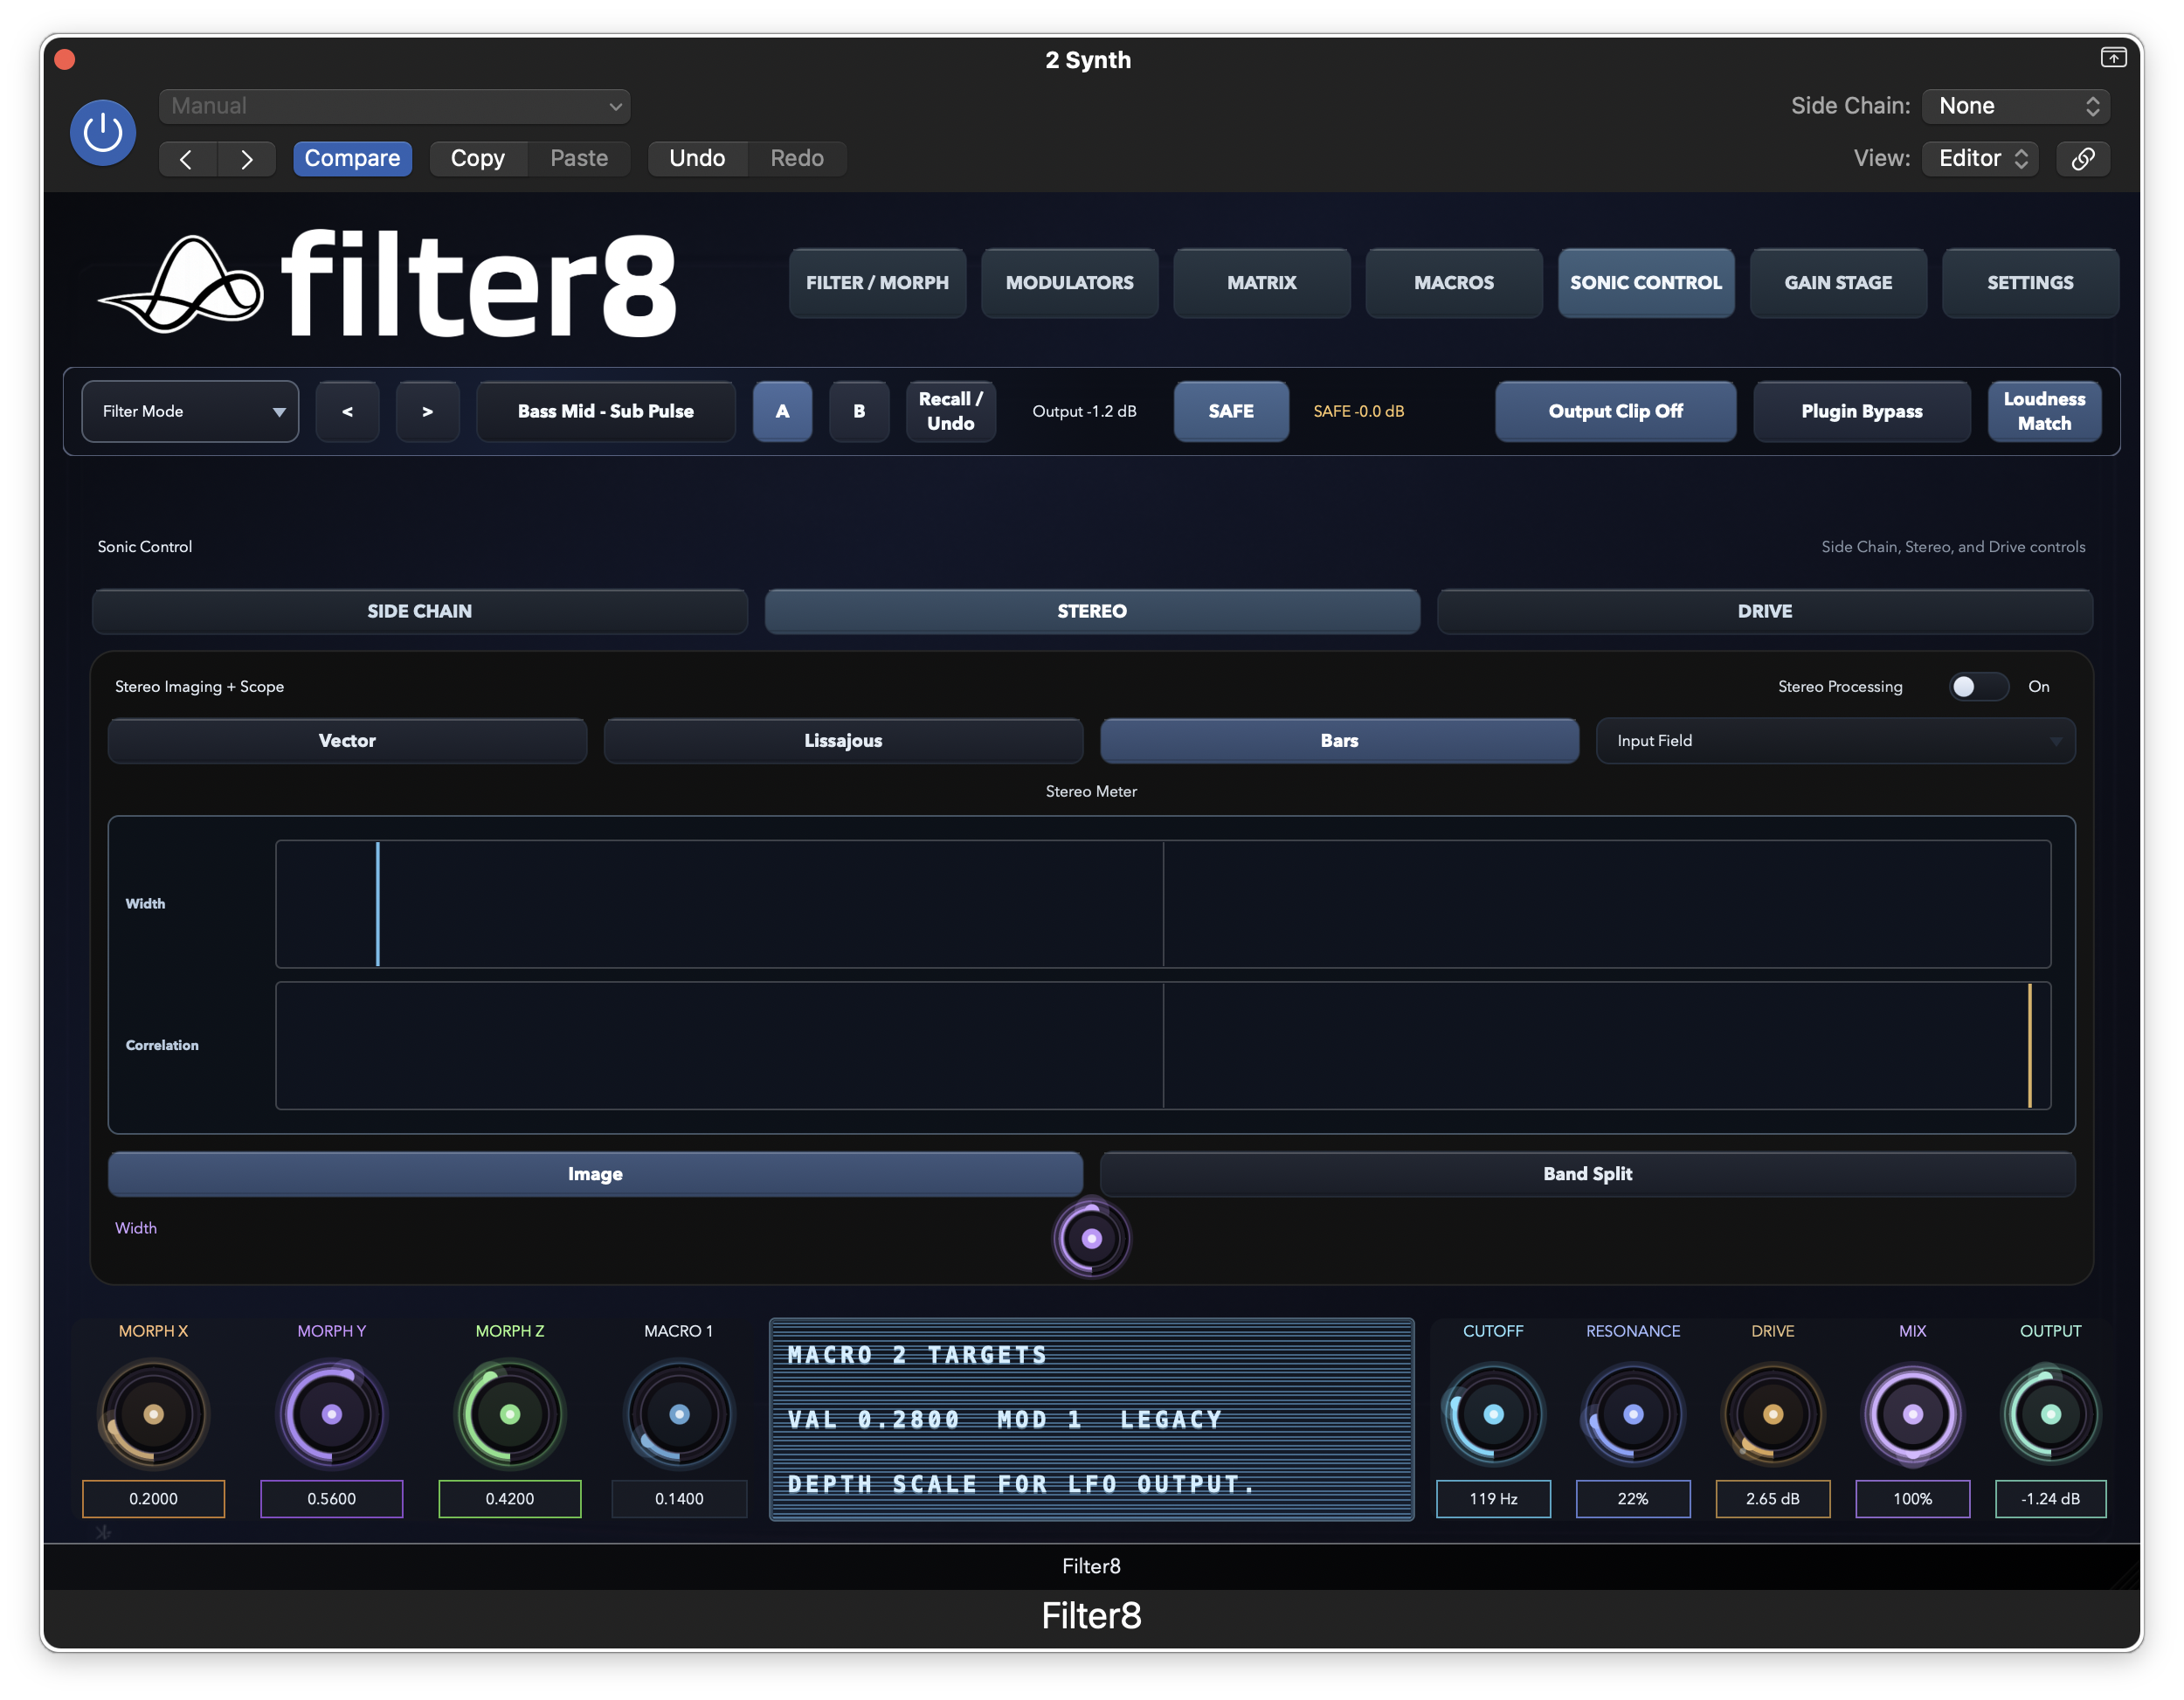The width and height of the screenshot is (2184, 1700).
Task: Select the Bars scope view
Action: pos(1339,741)
